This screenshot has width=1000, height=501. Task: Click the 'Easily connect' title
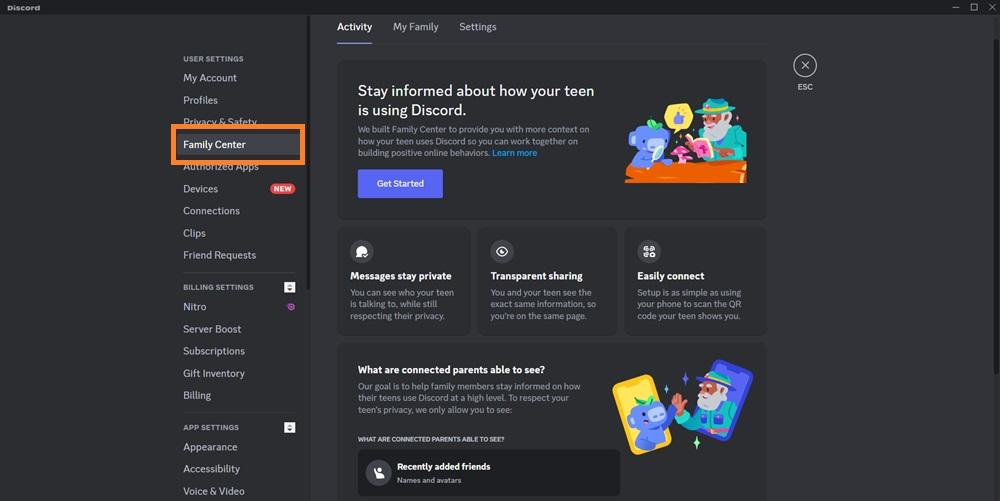pos(670,276)
